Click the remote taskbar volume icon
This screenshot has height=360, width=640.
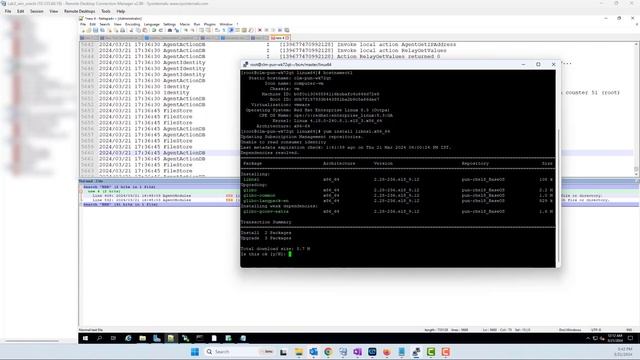[602, 338]
